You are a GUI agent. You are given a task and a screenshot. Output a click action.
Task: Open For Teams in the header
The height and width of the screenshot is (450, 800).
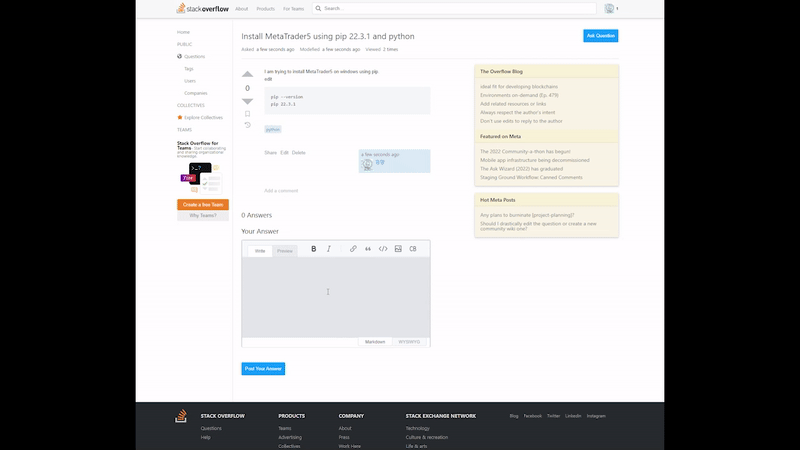(293, 9)
